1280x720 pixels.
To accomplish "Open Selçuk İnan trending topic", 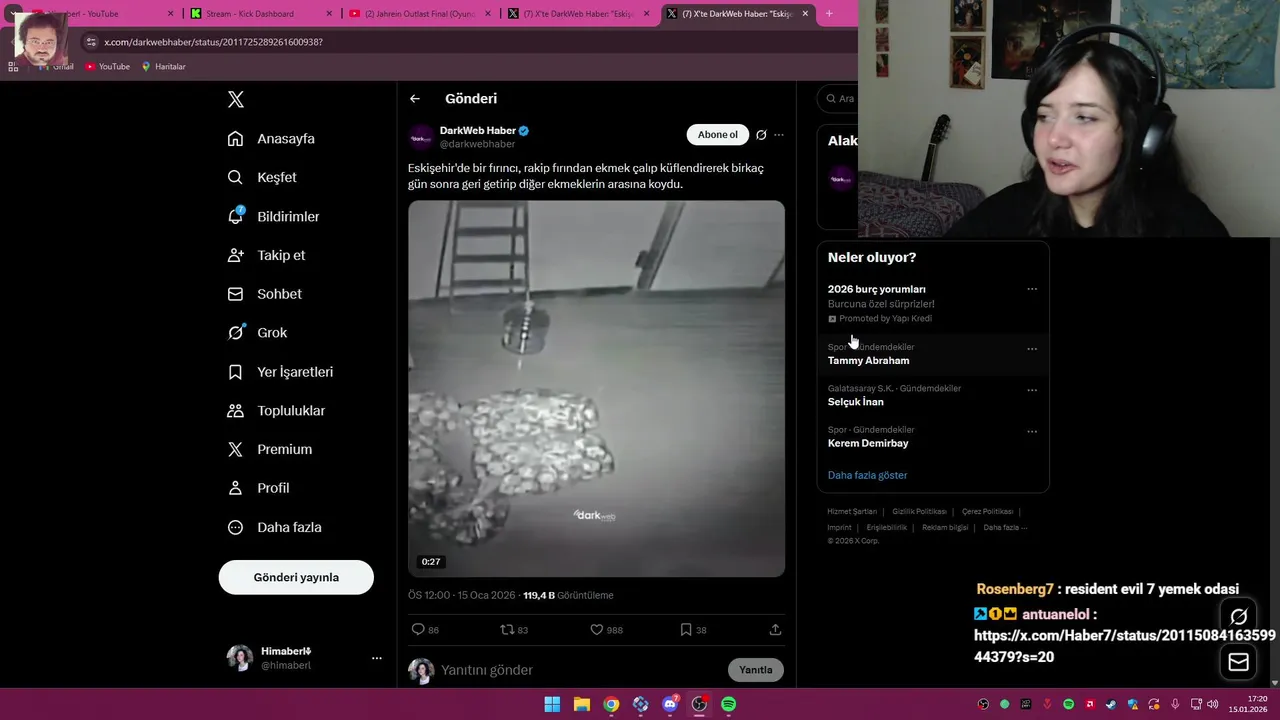I will tap(855, 402).
